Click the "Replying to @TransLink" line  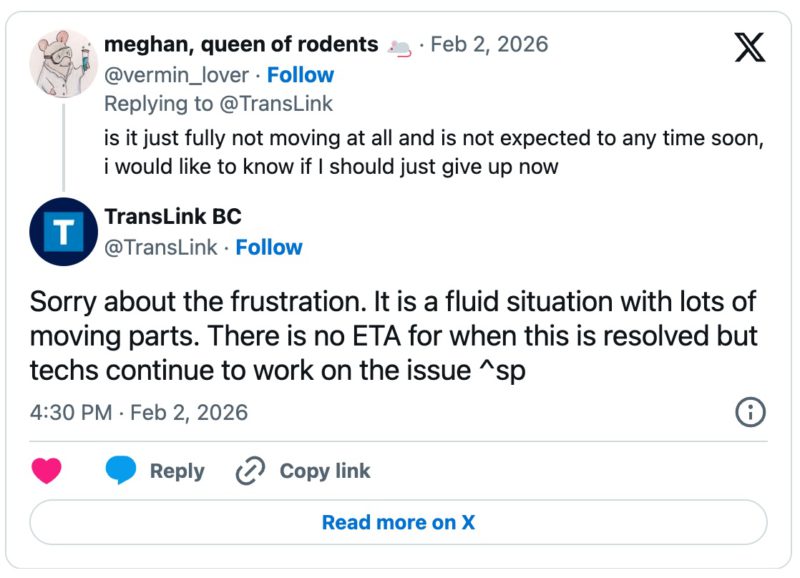pyautogui.click(x=218, y=104)
